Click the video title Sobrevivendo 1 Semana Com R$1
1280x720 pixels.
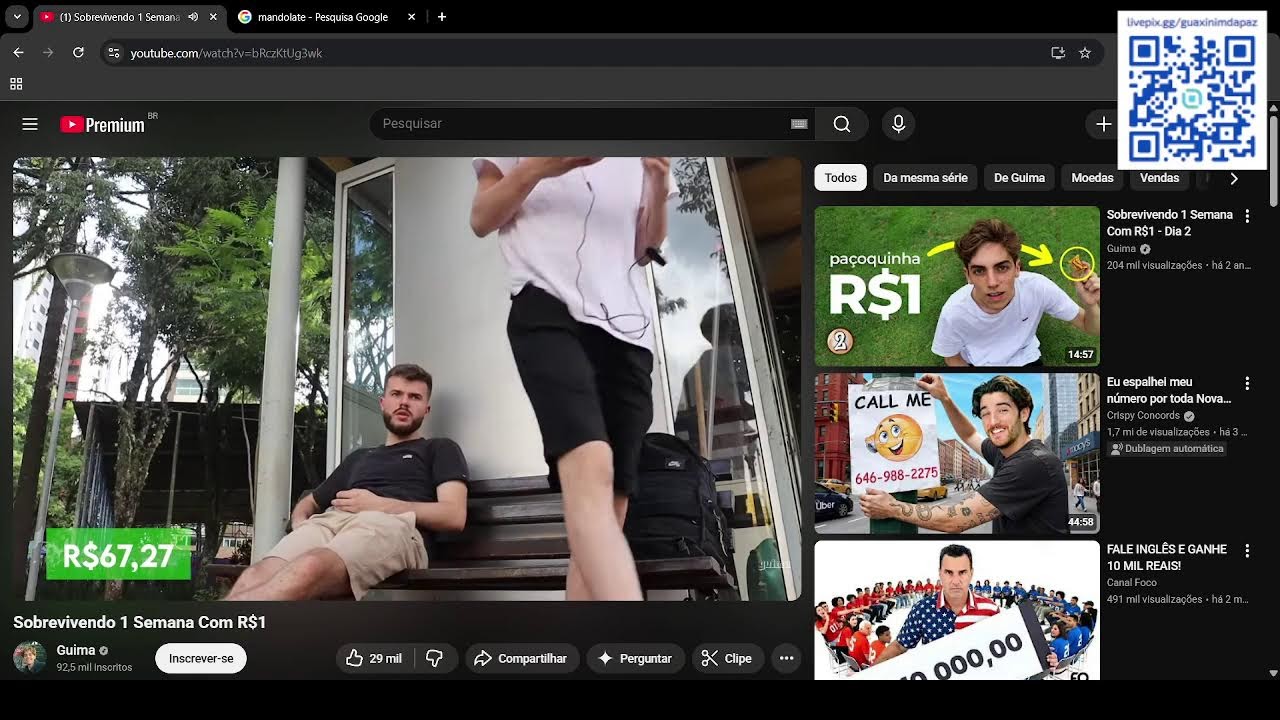(x=139, y=622)
